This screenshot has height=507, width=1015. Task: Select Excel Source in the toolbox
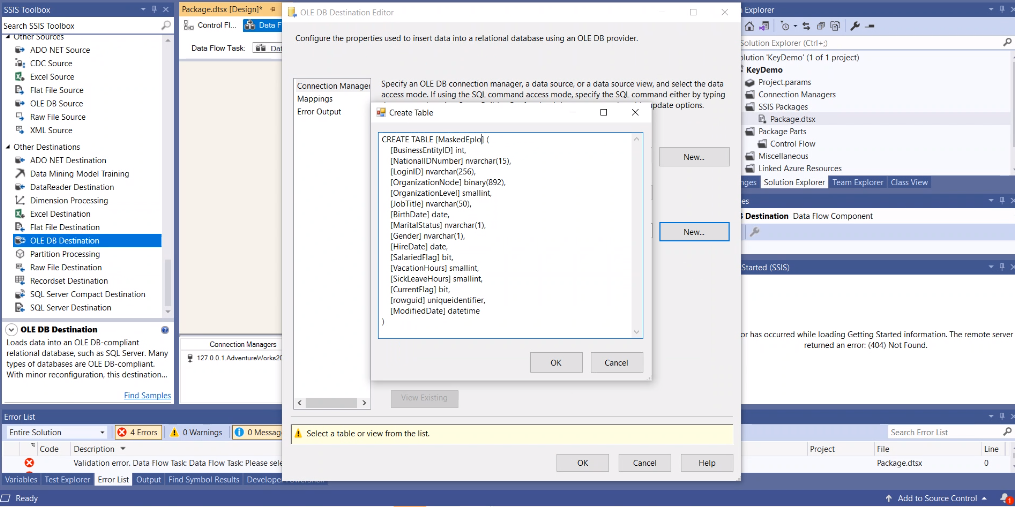click(52, 76)
